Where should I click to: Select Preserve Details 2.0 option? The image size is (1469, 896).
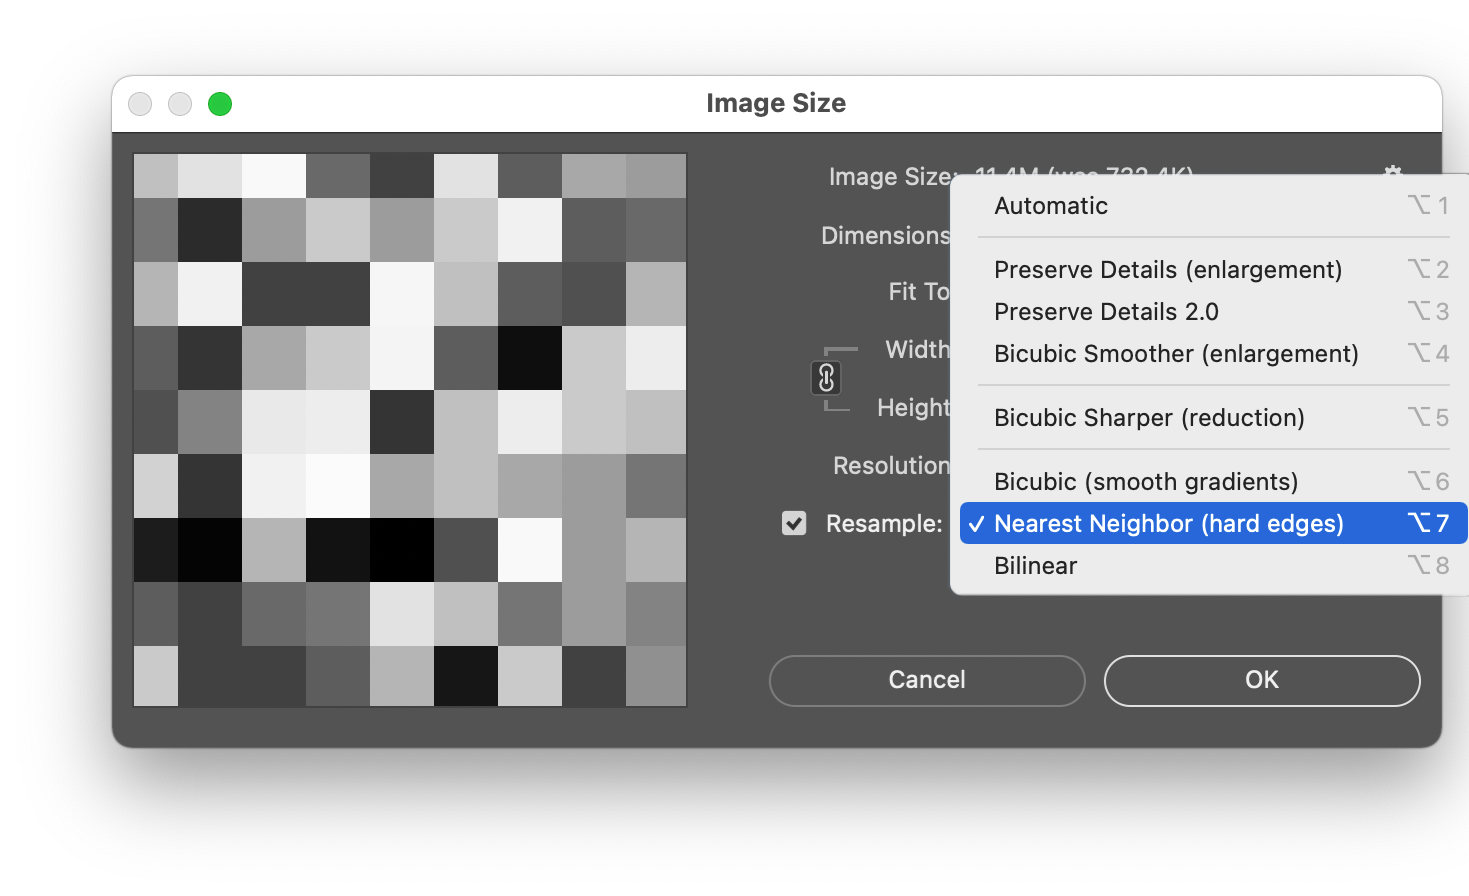coord(1105,312)
